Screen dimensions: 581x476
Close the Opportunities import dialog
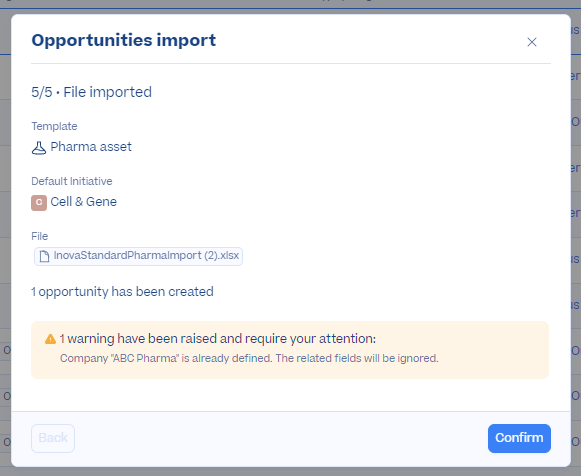(x=532, y=42)
